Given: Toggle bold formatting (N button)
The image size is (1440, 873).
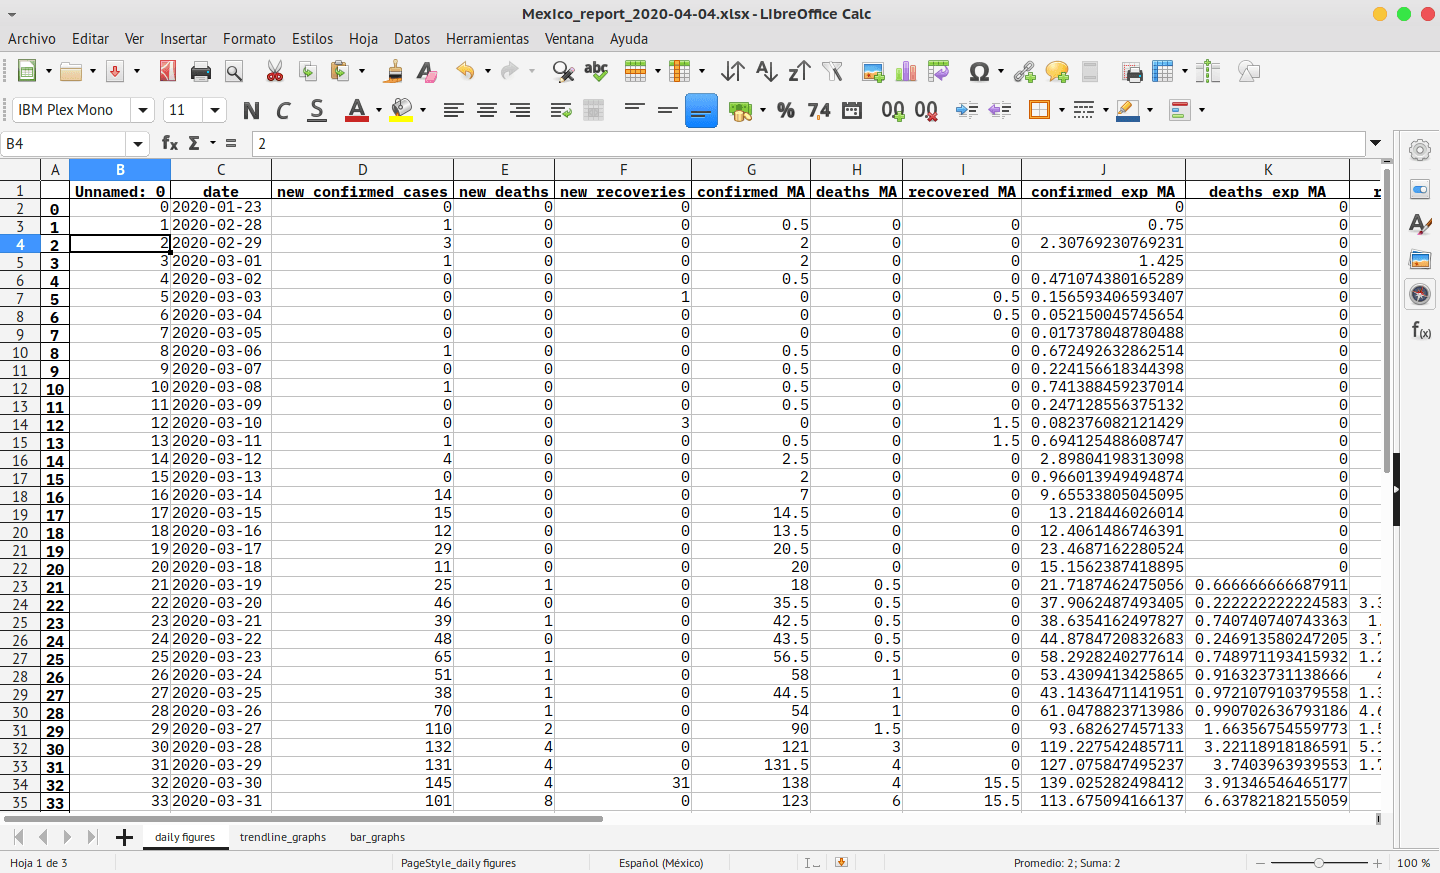Looking at the screenshot, I should 251,110.
